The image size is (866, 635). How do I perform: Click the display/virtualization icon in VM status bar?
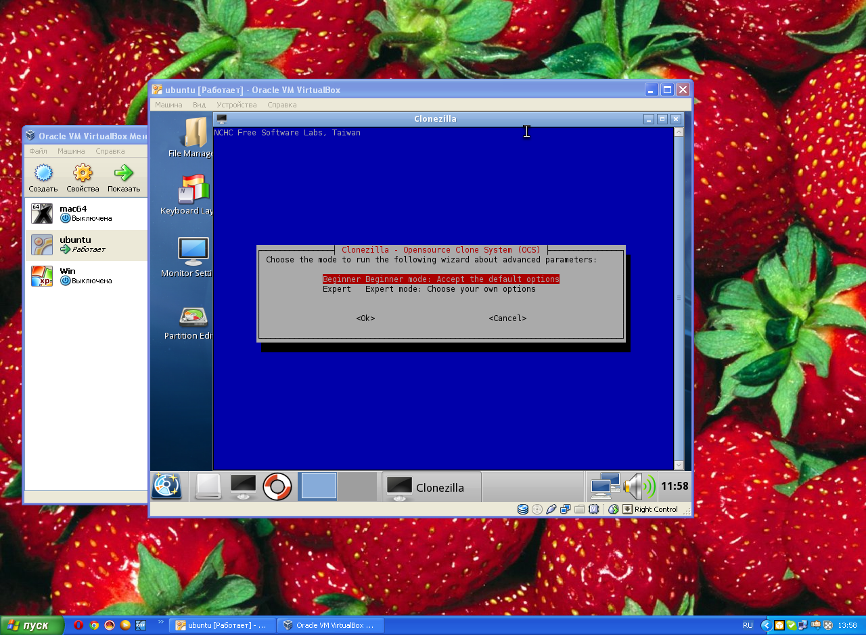click(x=594, y=509)
